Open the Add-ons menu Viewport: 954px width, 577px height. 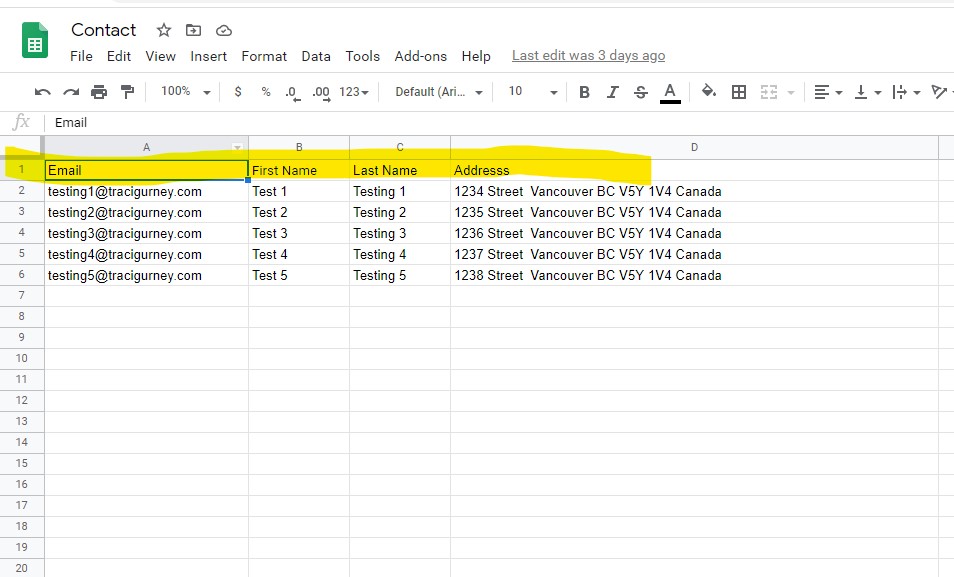coord(421,56)
